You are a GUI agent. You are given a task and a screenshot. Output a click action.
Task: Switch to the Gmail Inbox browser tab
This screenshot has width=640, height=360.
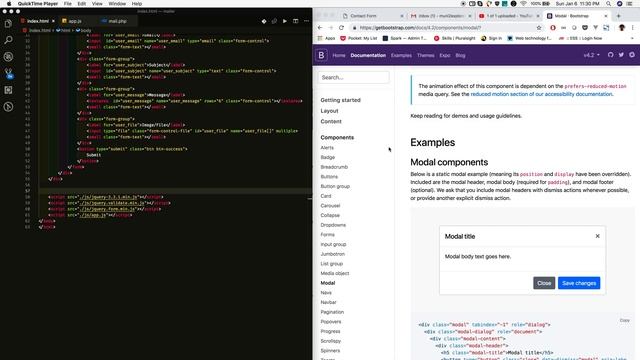441,16
